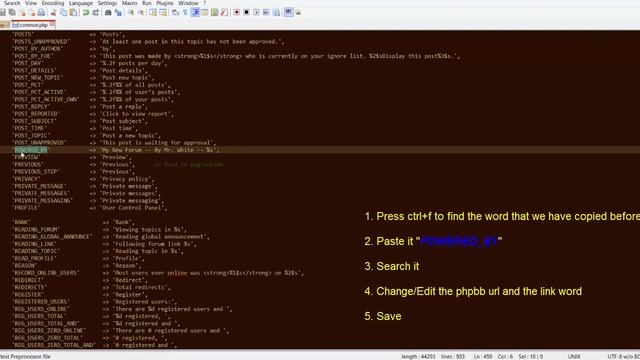This screenshot has width=640, height=360.
Task: Click the 'length : 44291' status entry
Action: click(x=418, y=356)
